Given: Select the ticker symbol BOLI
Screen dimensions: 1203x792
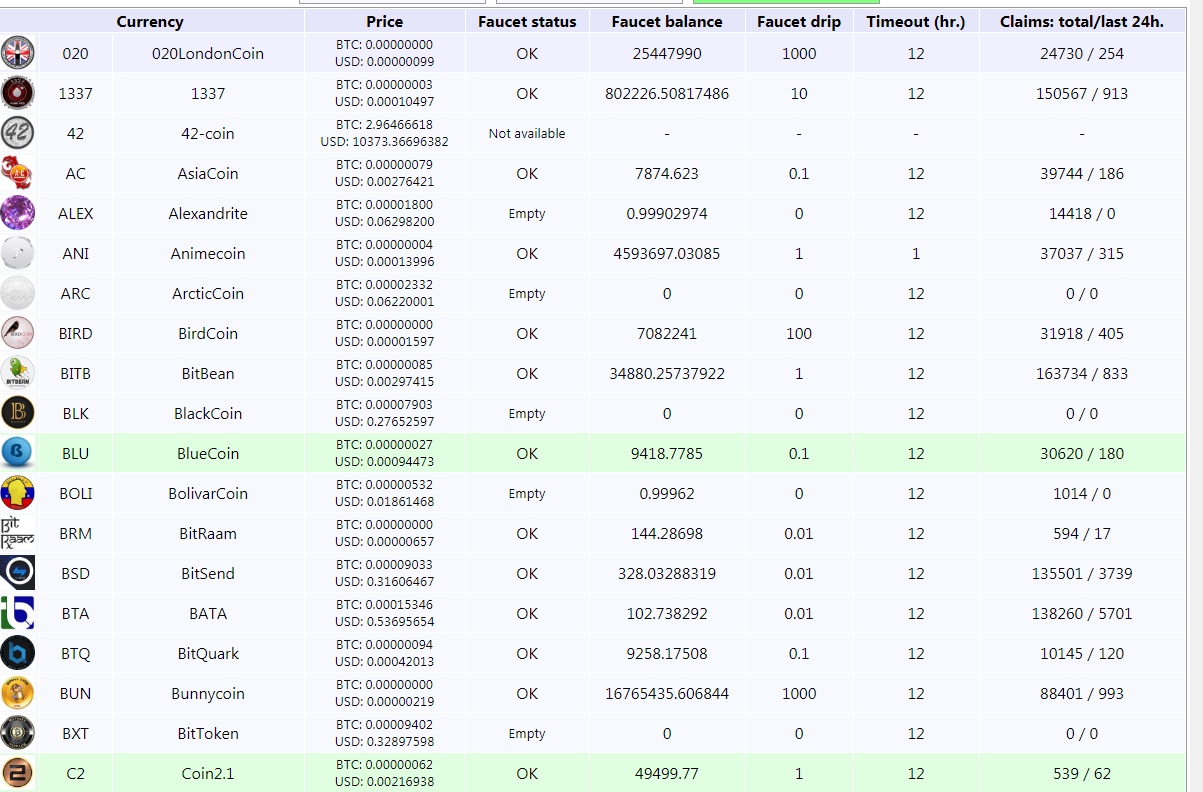Looking at the screenshot, I should pos(75,493).
